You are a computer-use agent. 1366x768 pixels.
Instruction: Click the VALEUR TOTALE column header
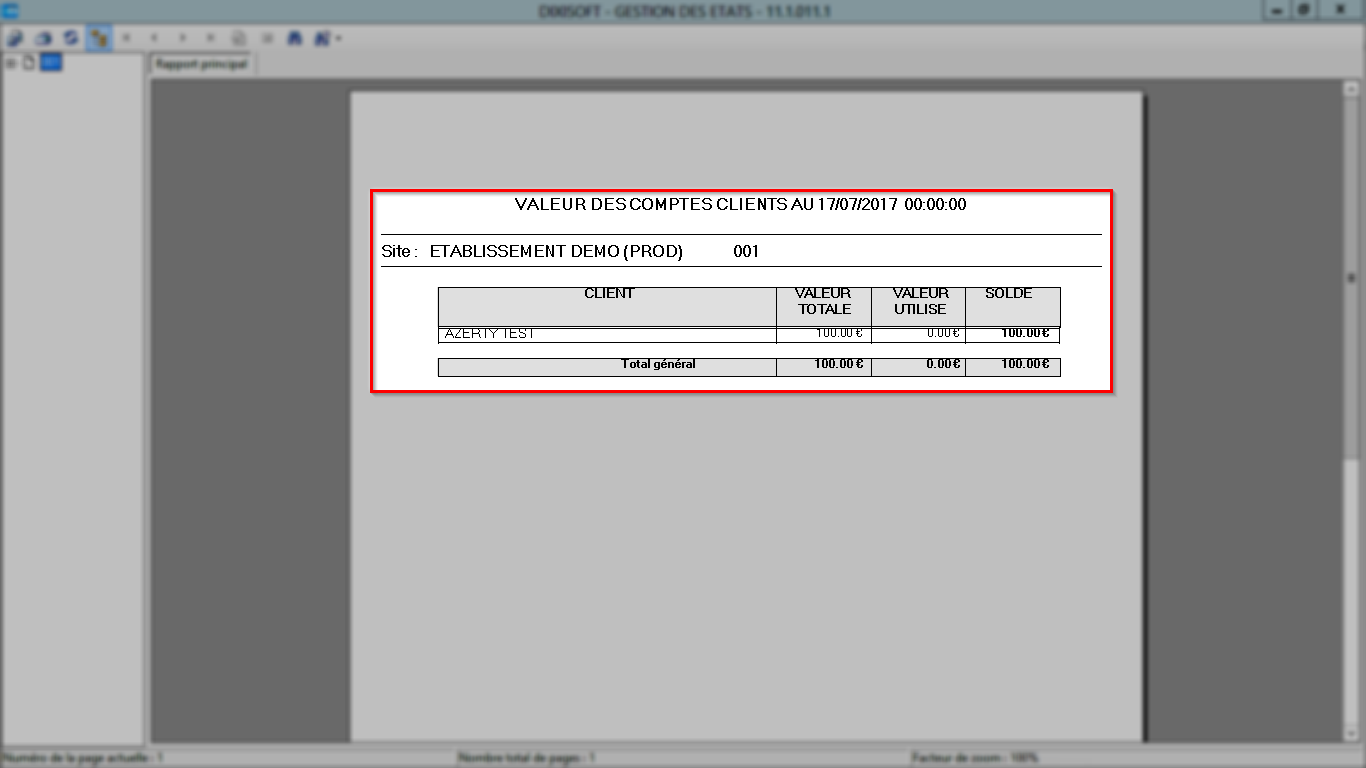[x=824, y=306]
